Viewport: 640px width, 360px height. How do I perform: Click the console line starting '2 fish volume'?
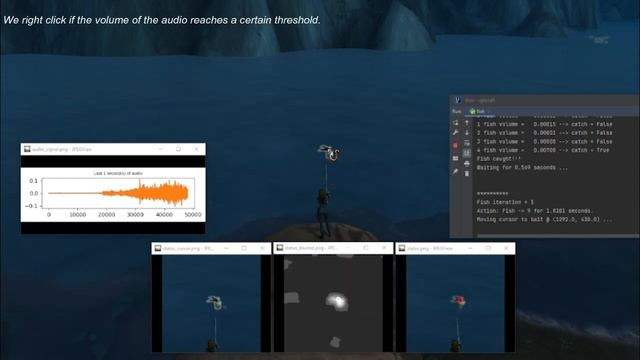(544, 133)
